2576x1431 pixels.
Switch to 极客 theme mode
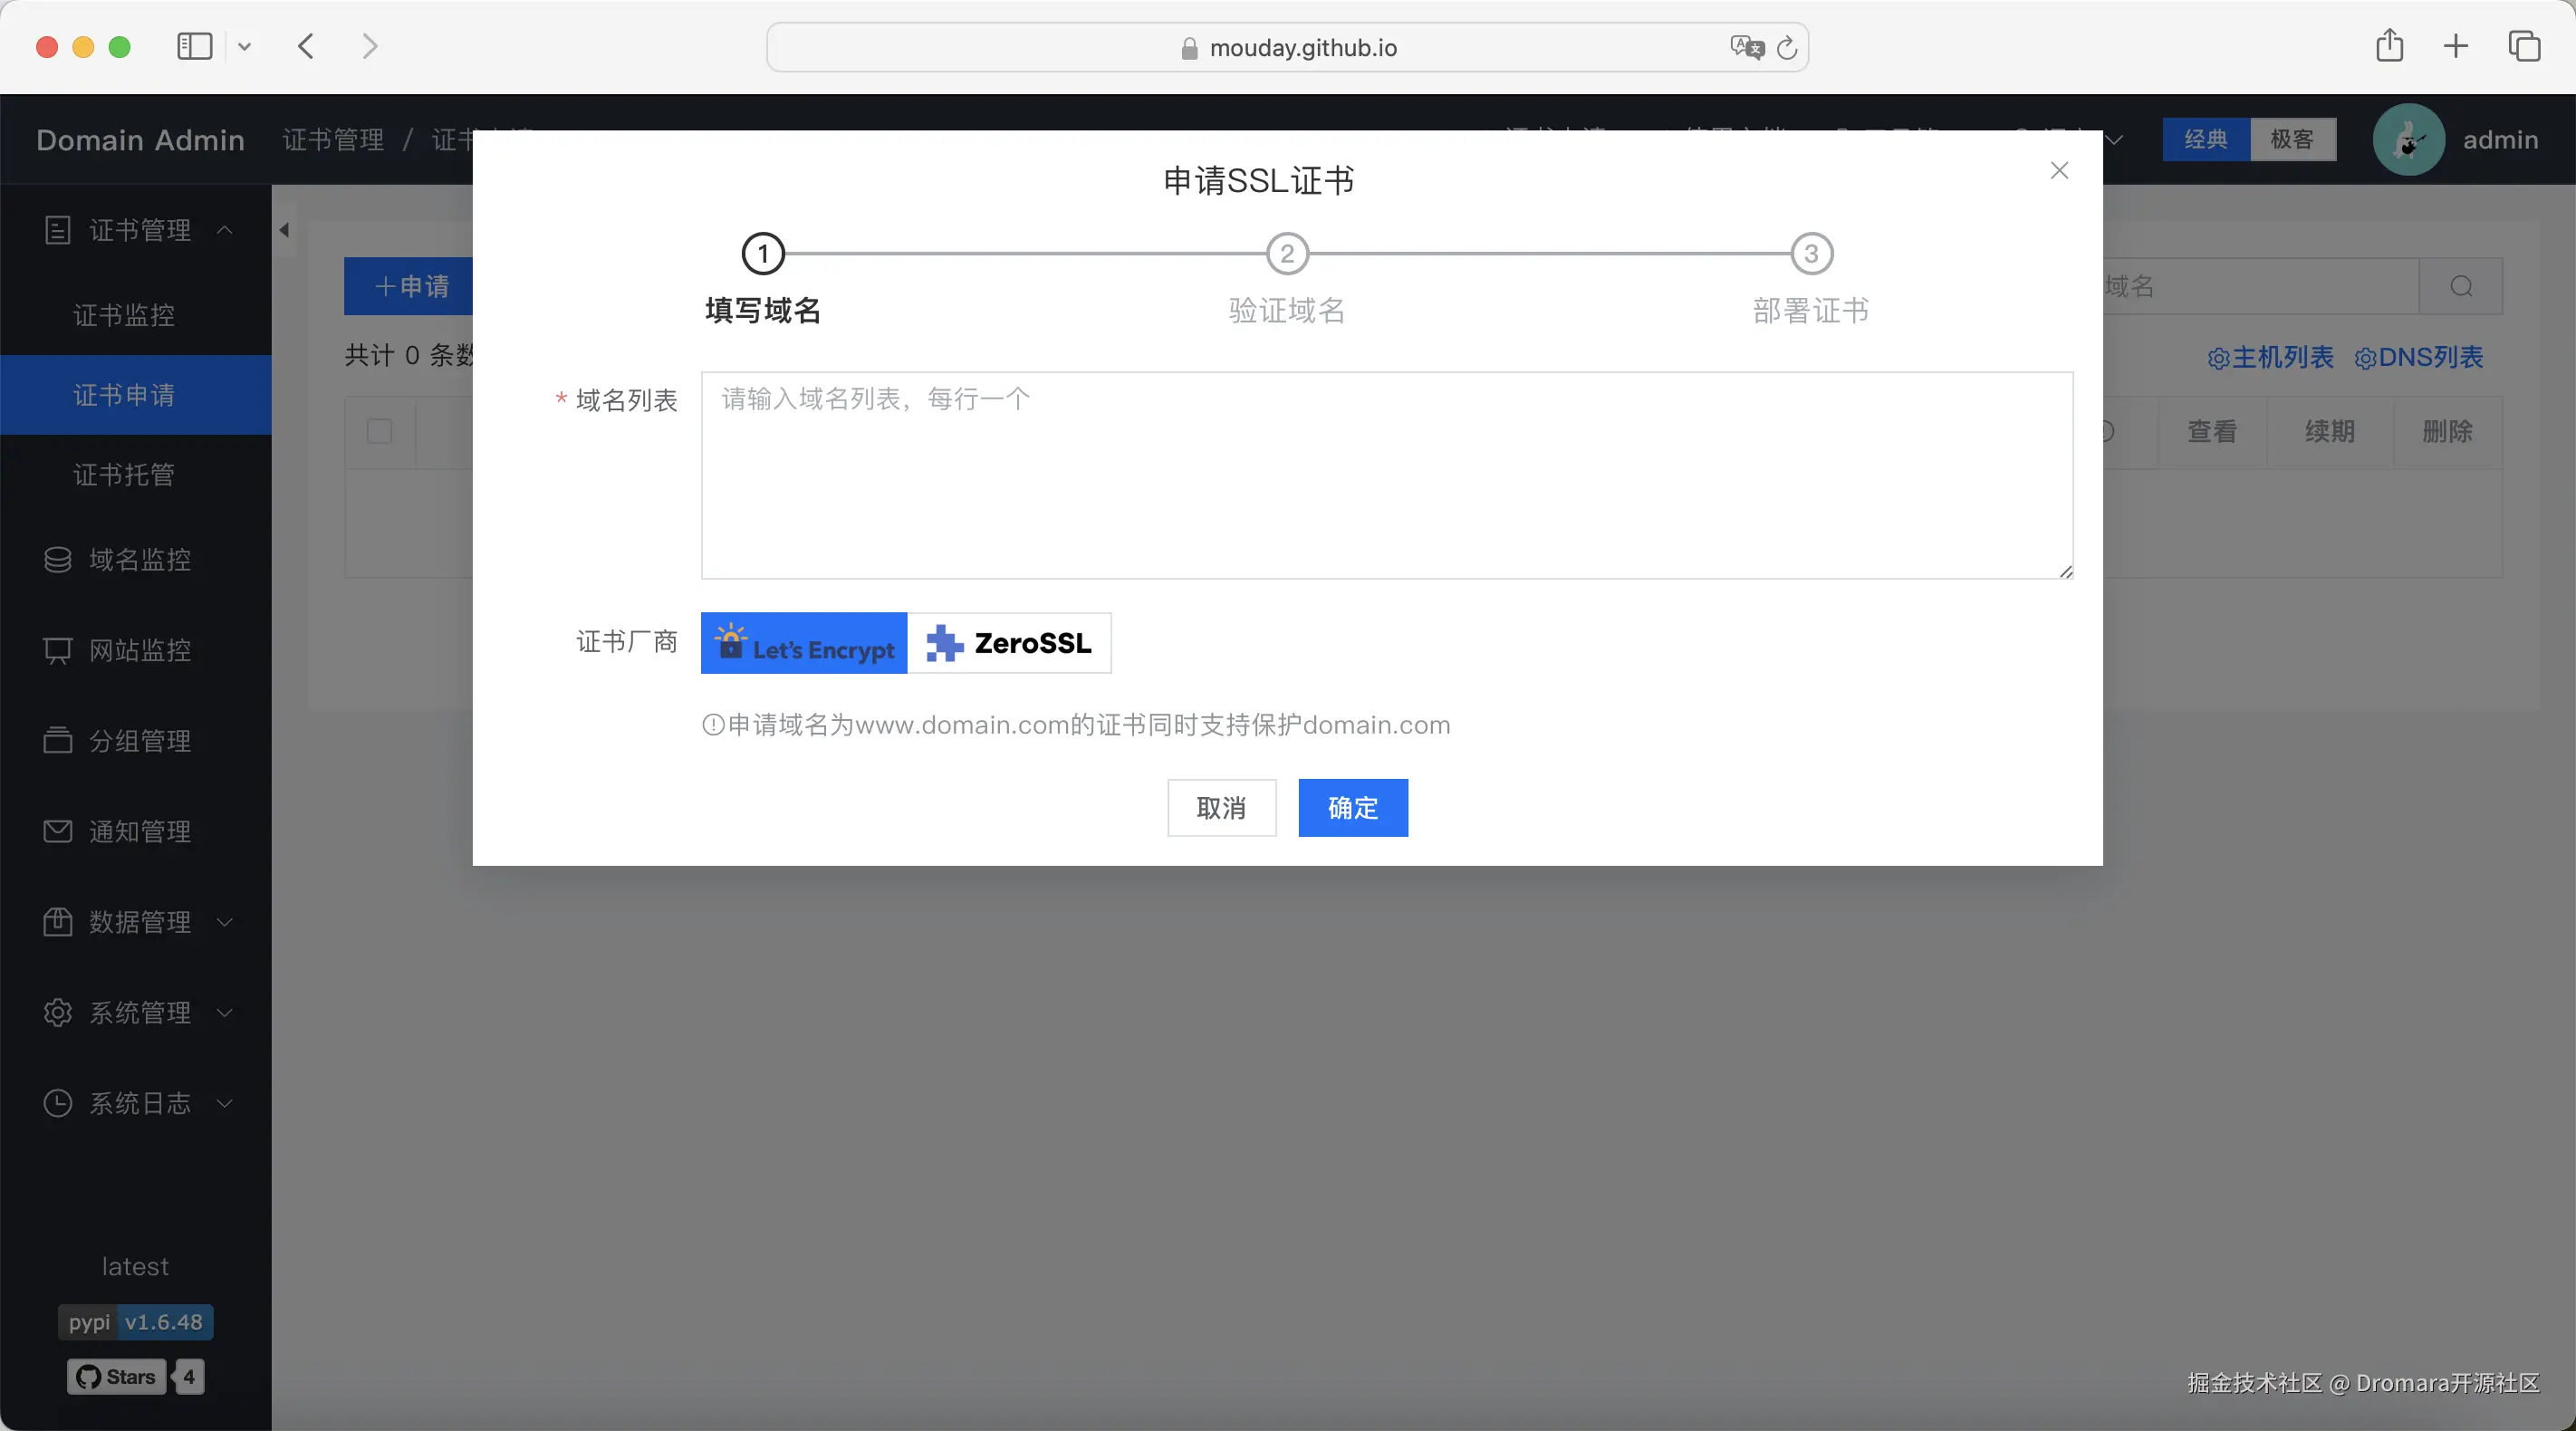(x=2291, y=140)
